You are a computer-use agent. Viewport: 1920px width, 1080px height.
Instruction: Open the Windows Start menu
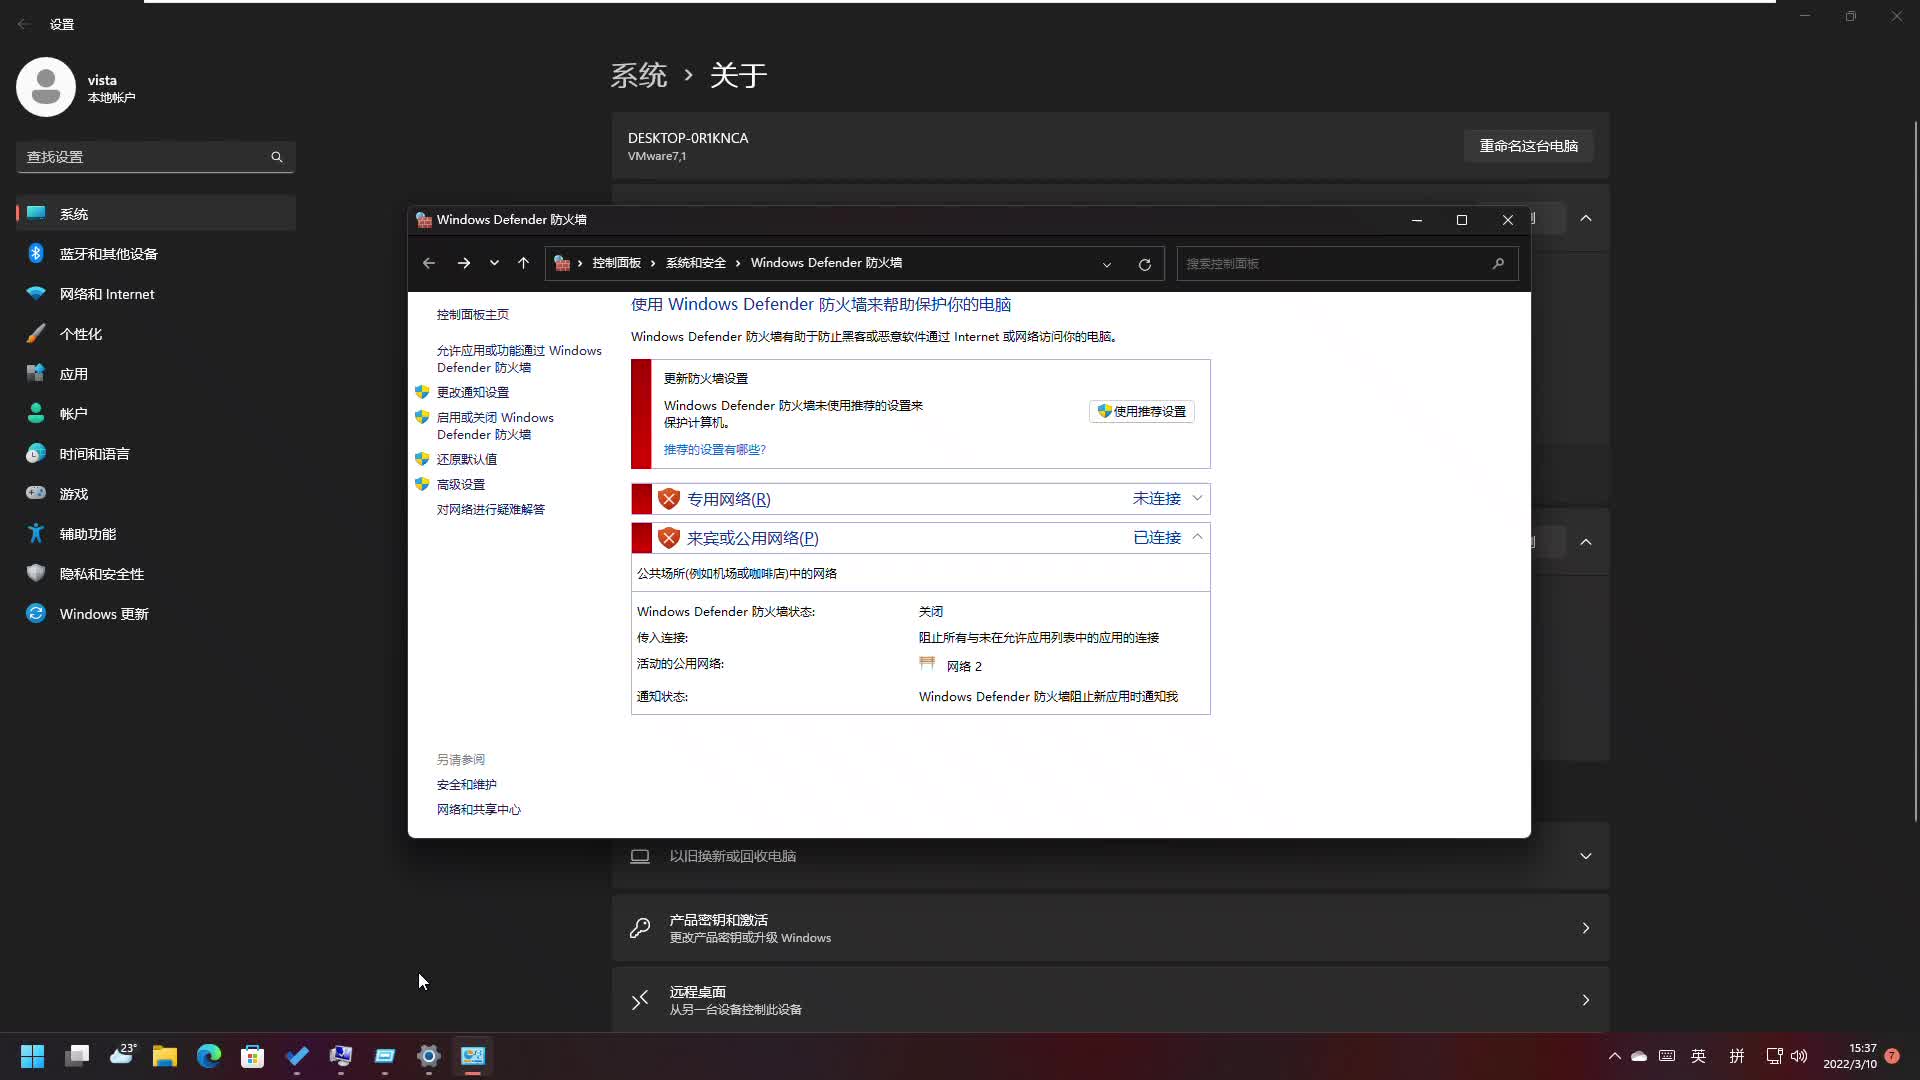(33, 1056)
